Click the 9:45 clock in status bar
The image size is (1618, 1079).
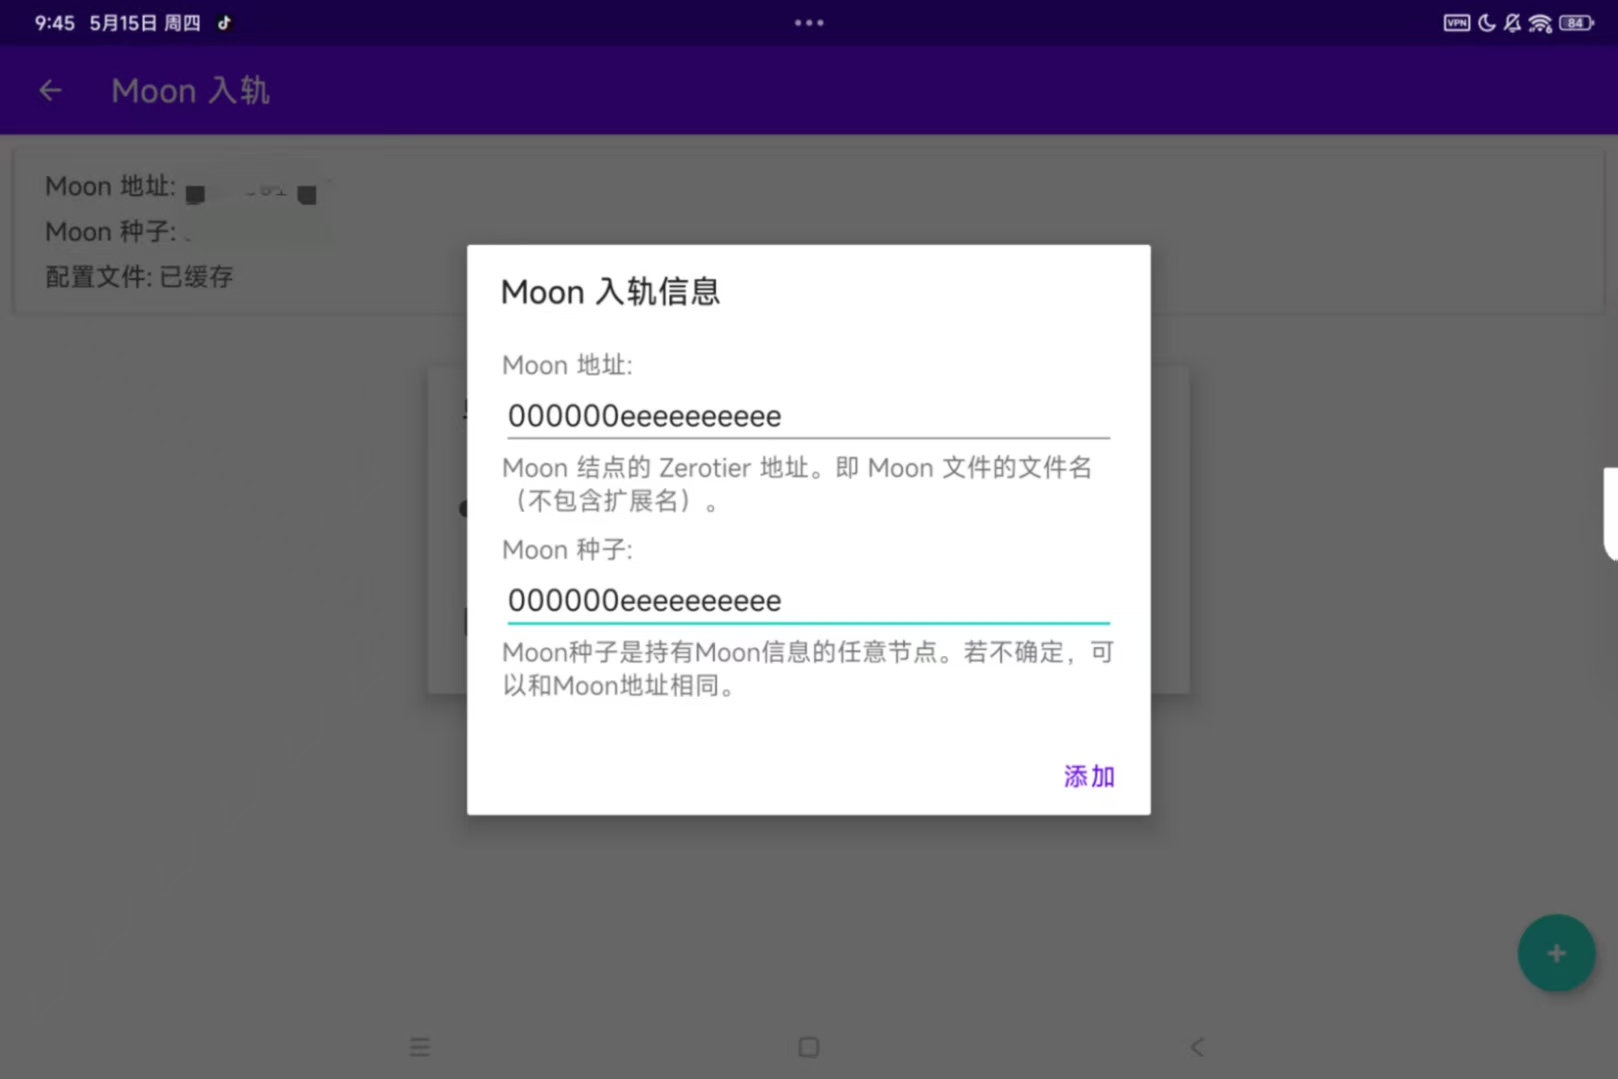click(54, 23)
